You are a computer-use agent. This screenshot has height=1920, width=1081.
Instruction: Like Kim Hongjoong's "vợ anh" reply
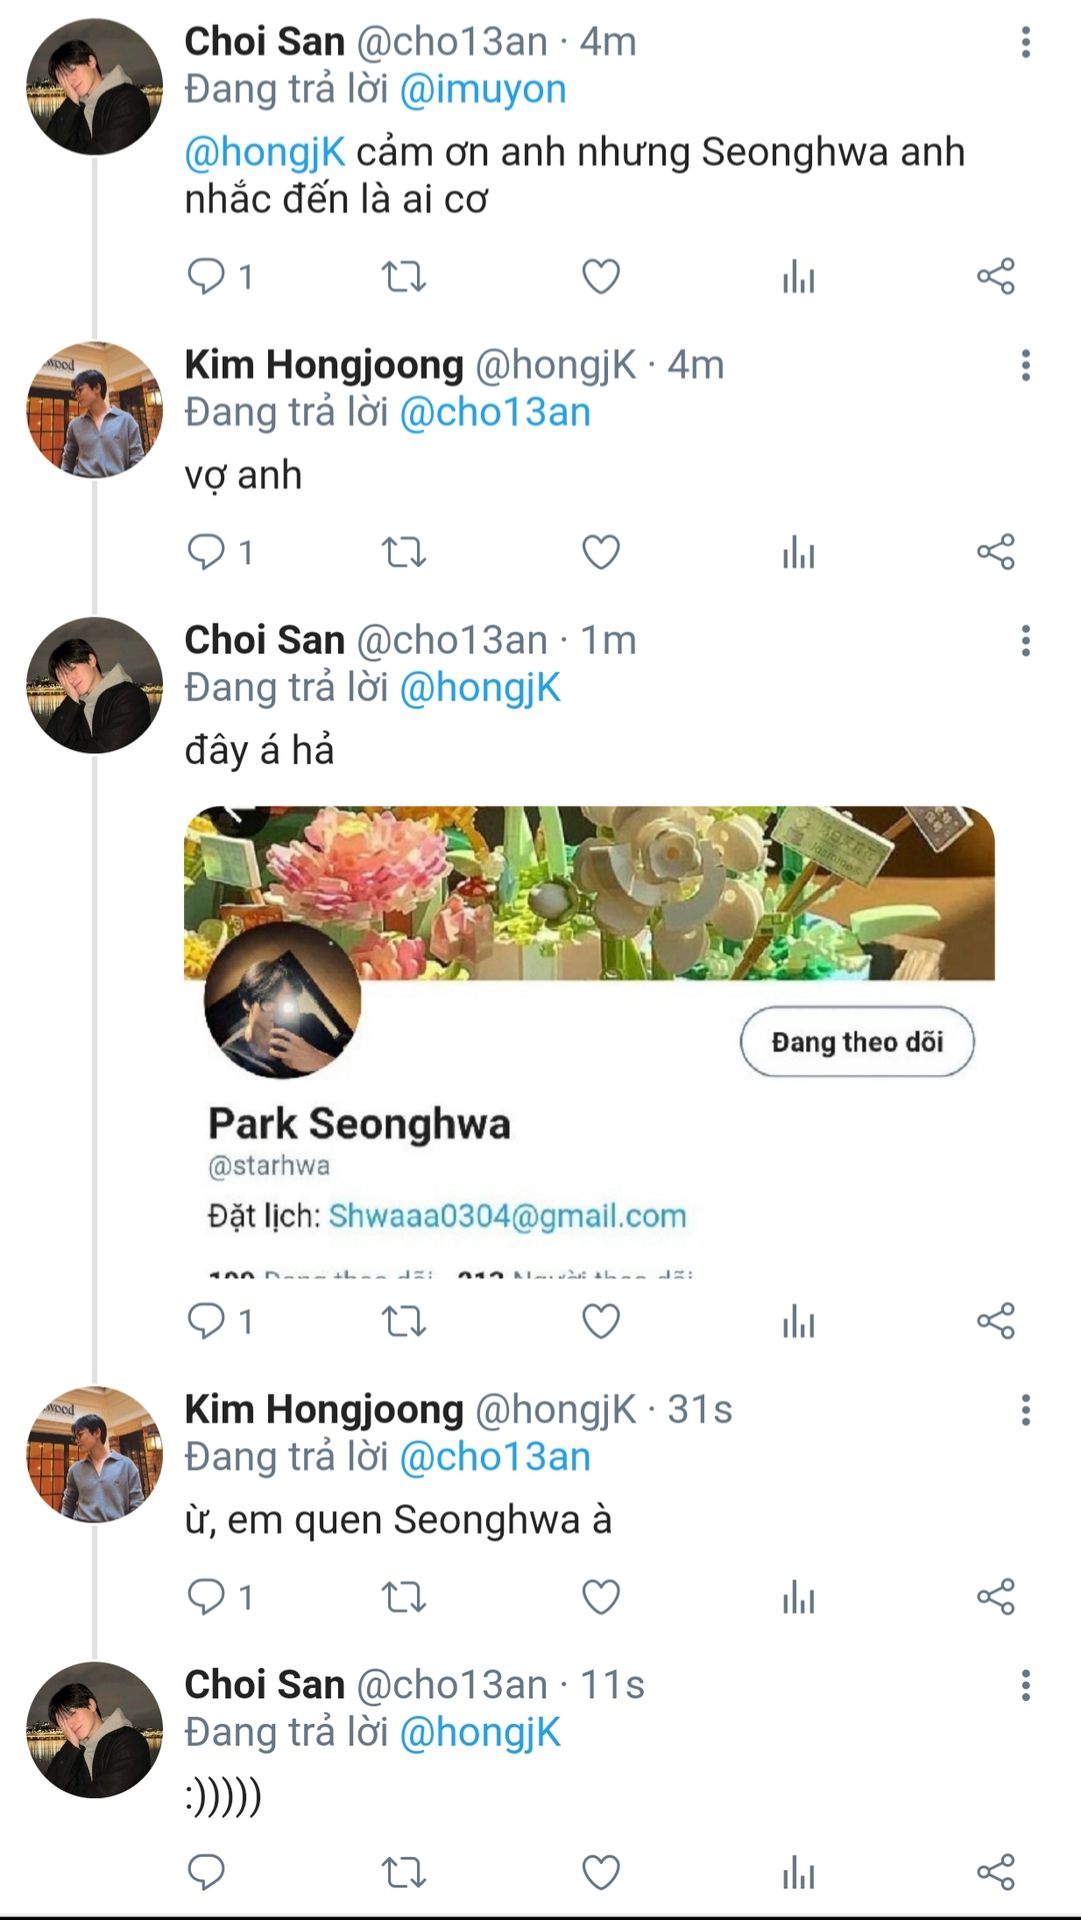click(x=601, y=552)
